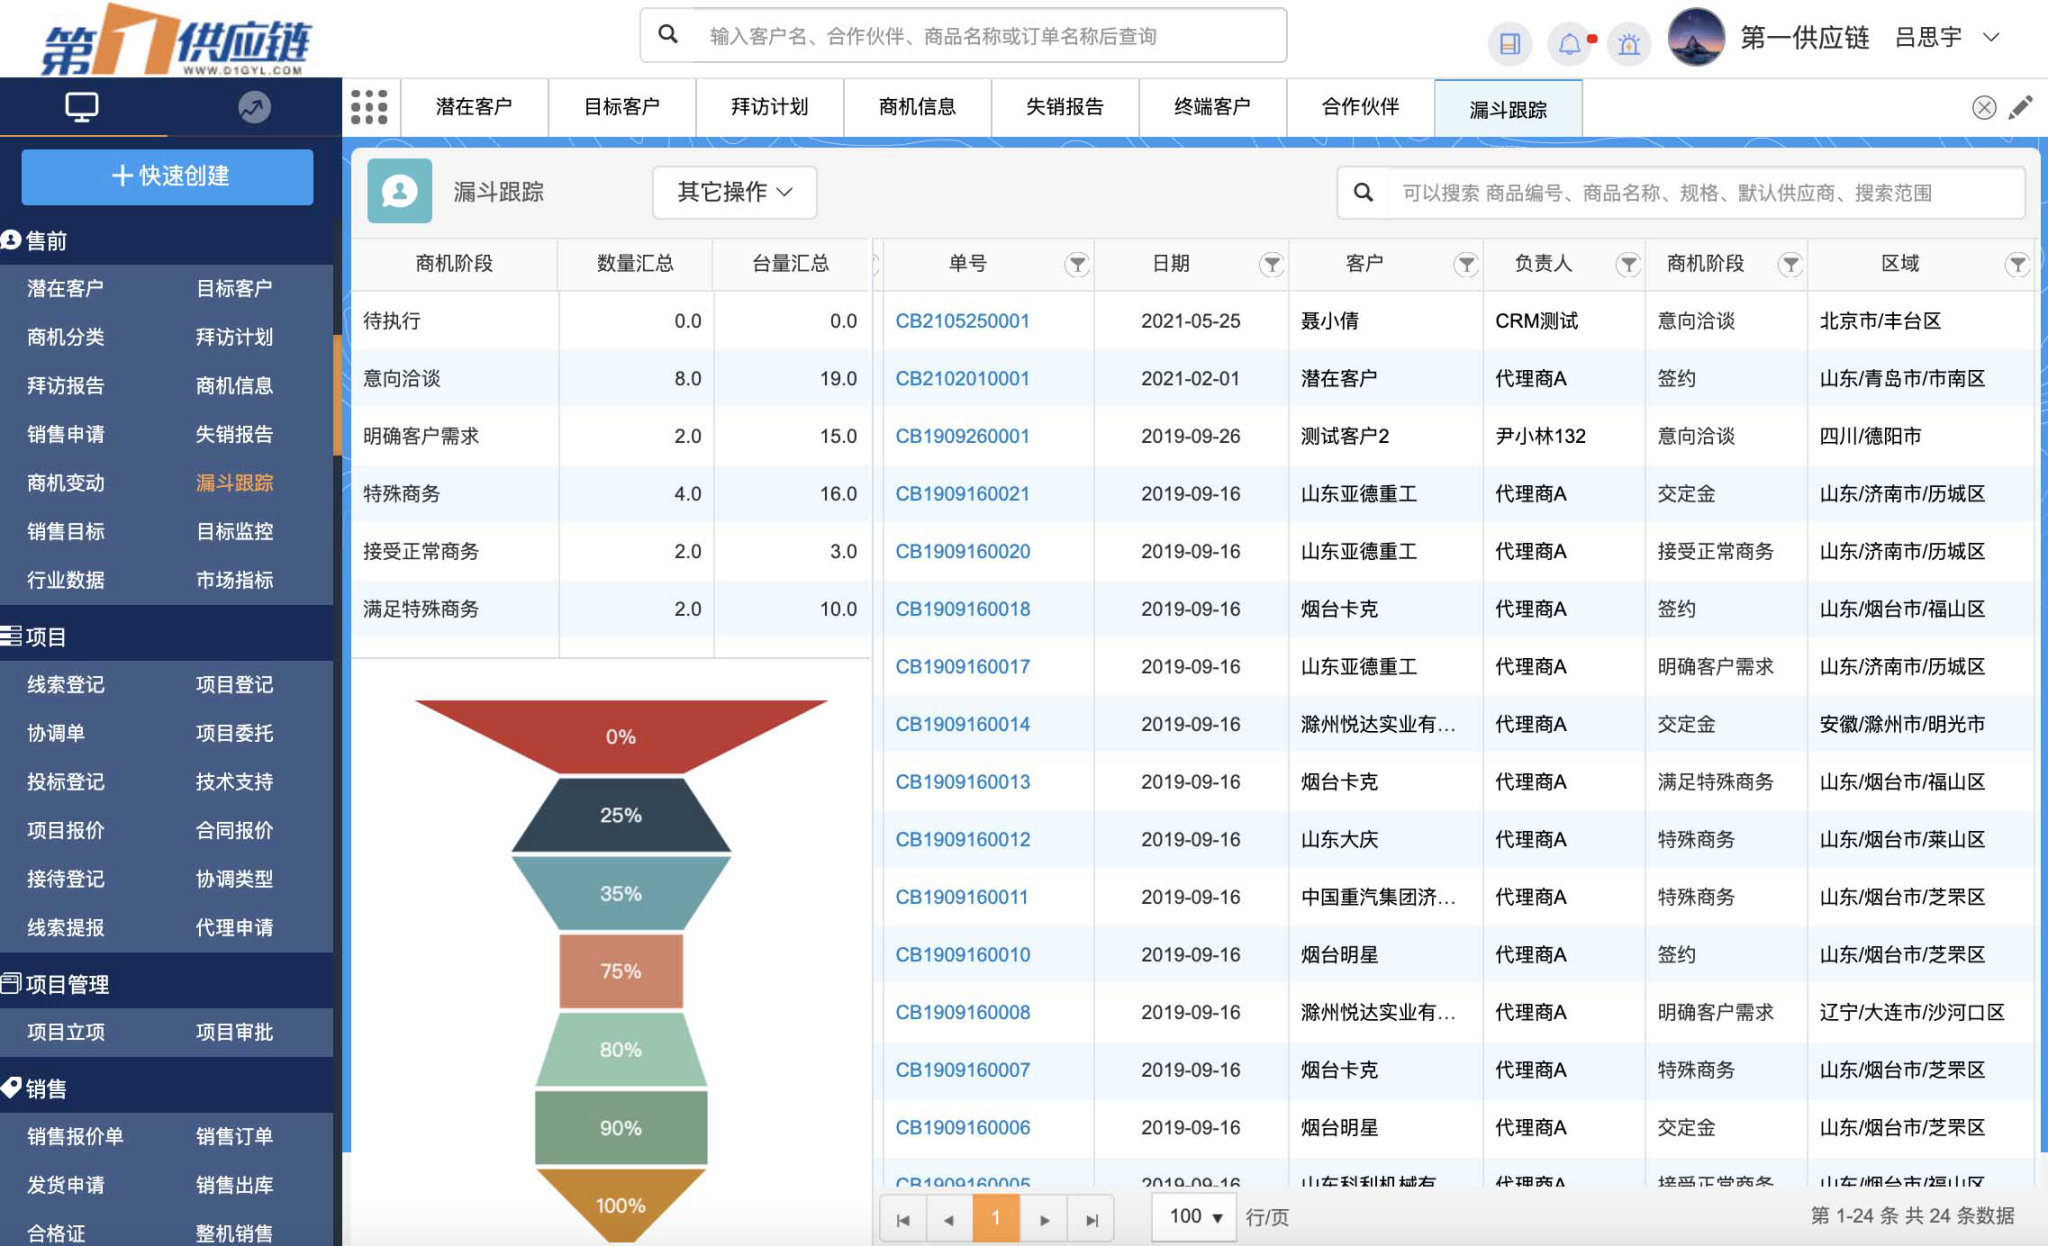Viewport: 2048px width, 1246px height.
Task: Click the notification bell icon
Action: pos(1570,43)
